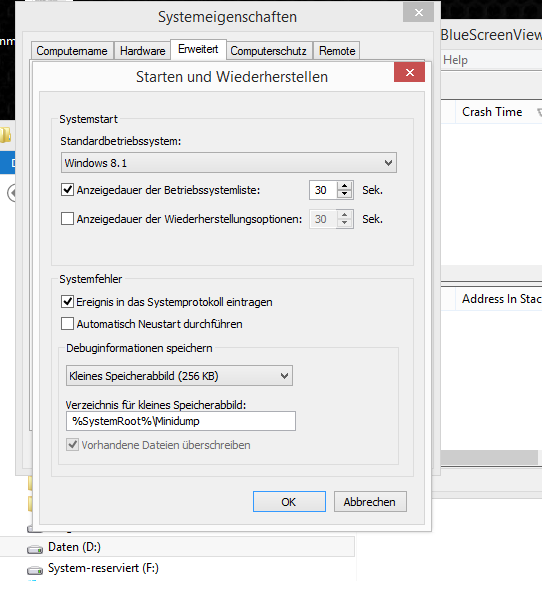Toggle Vorhandene Dateien überschreiben checkbox

click(72, 445)
